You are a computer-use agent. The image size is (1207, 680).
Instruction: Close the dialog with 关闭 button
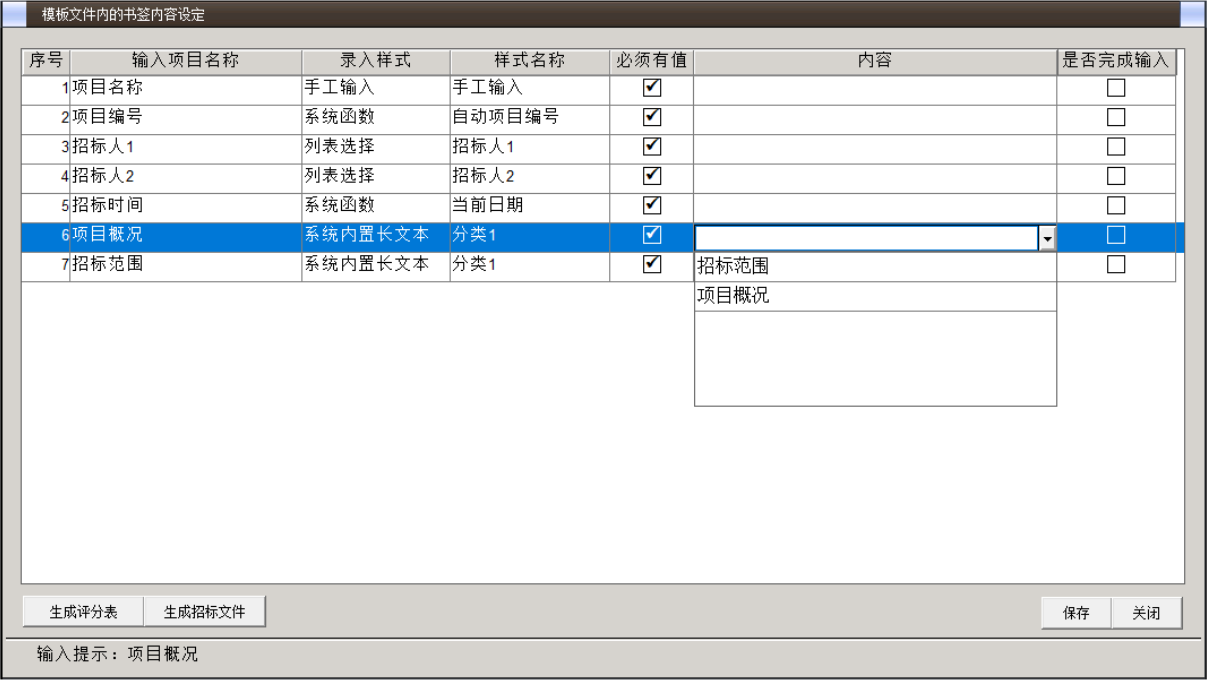pyautogui.click(x=1146, y=614)
